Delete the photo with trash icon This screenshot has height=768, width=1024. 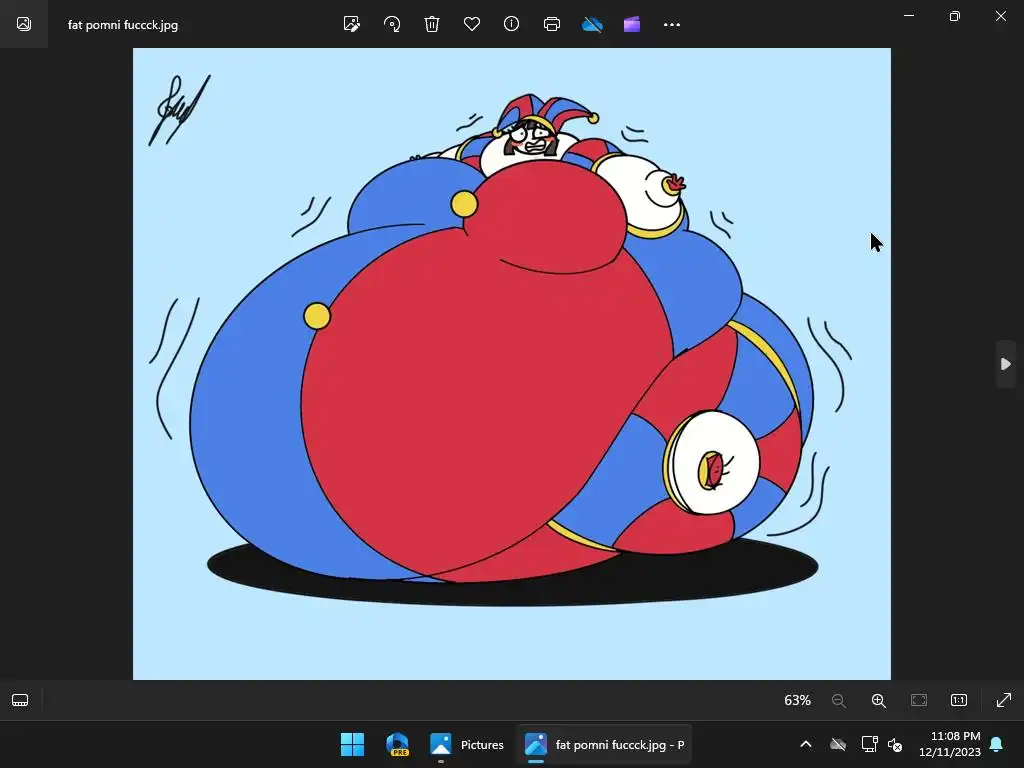432,24
